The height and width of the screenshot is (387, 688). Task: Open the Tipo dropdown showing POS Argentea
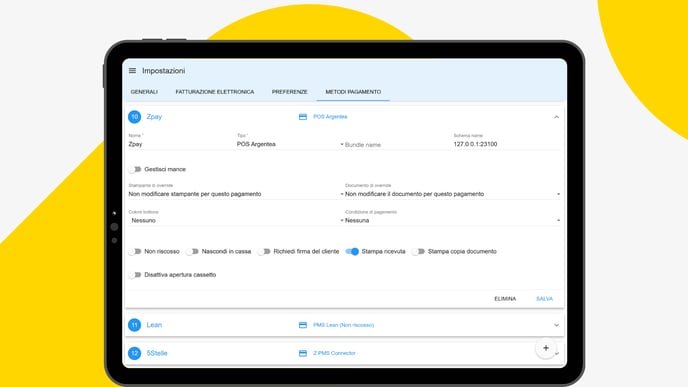tap(290, 144)
